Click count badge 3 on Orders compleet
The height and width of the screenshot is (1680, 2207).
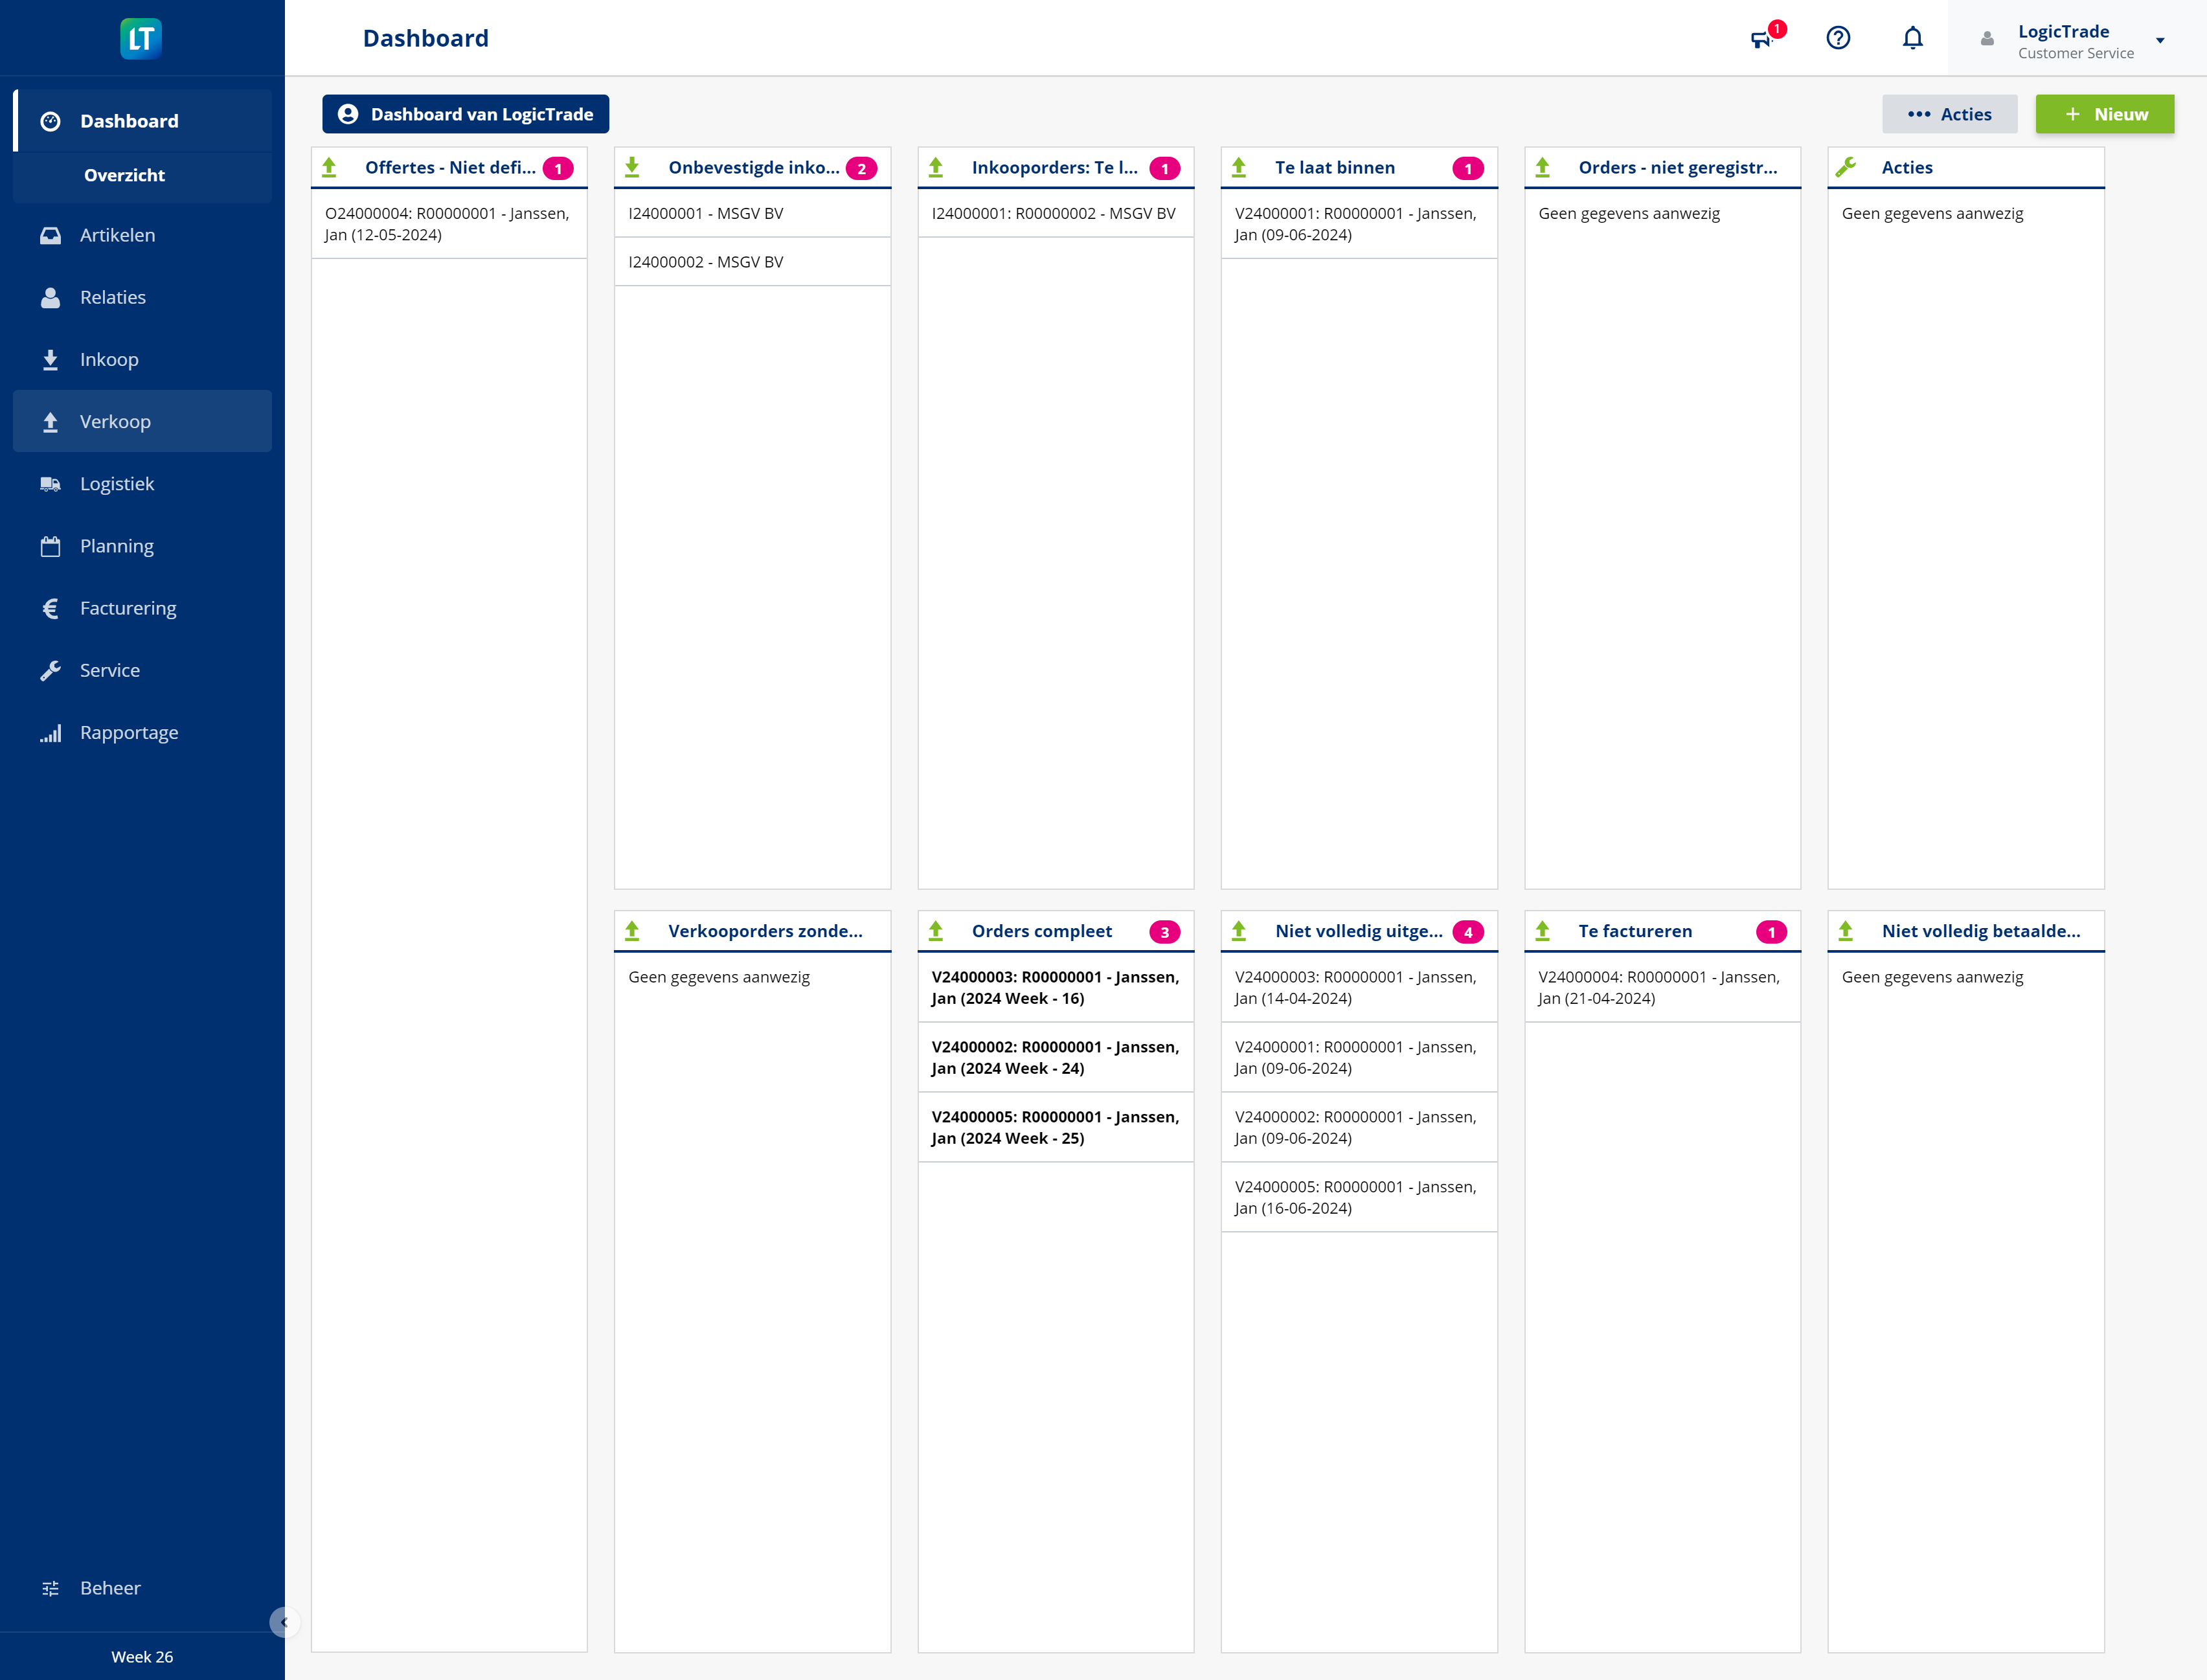point(1164,932)
